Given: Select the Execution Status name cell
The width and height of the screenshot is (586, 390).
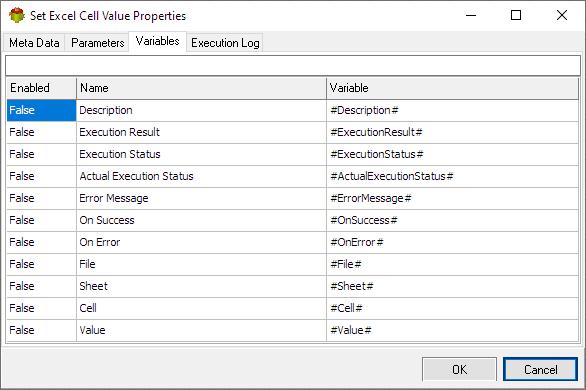Looking at the screenshot, I should tap(201, 154).
